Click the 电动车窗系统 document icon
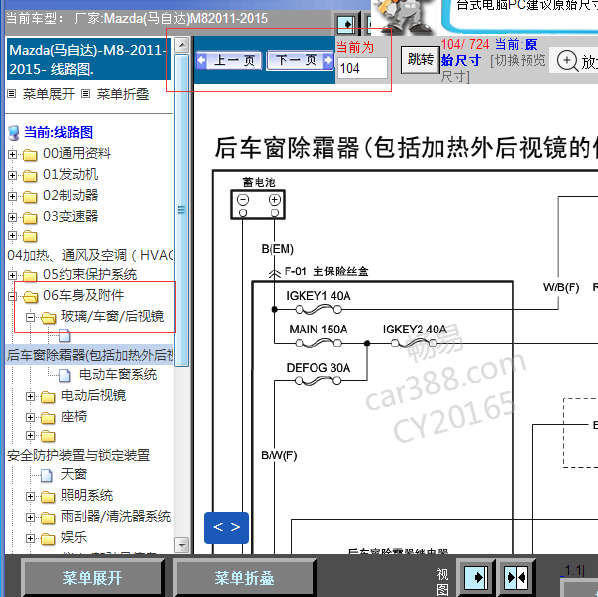The width and height of the screenshot is (598, 597). pos(65,375)
